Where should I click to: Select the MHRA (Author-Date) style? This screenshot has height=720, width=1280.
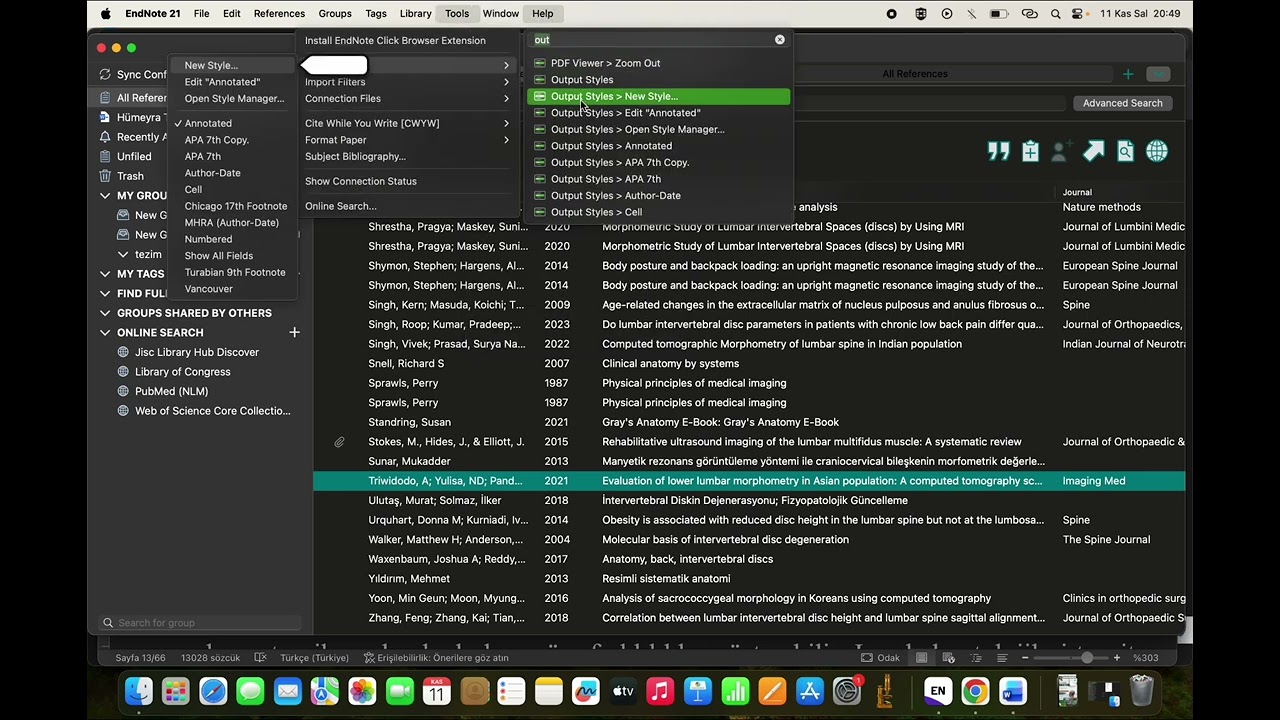pyautogui.click(x=234, y=223)
